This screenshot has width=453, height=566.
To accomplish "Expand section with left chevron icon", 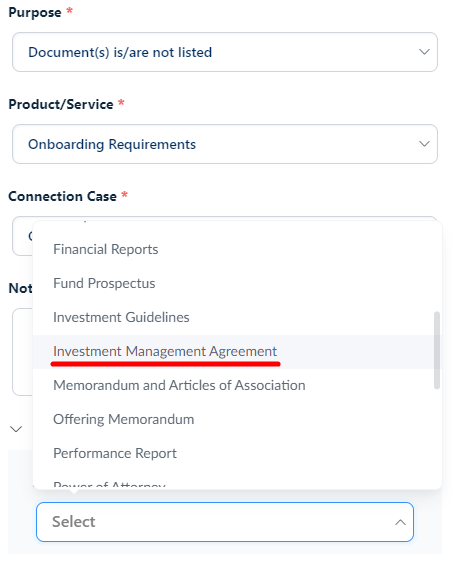I will [x=16, y=429].
